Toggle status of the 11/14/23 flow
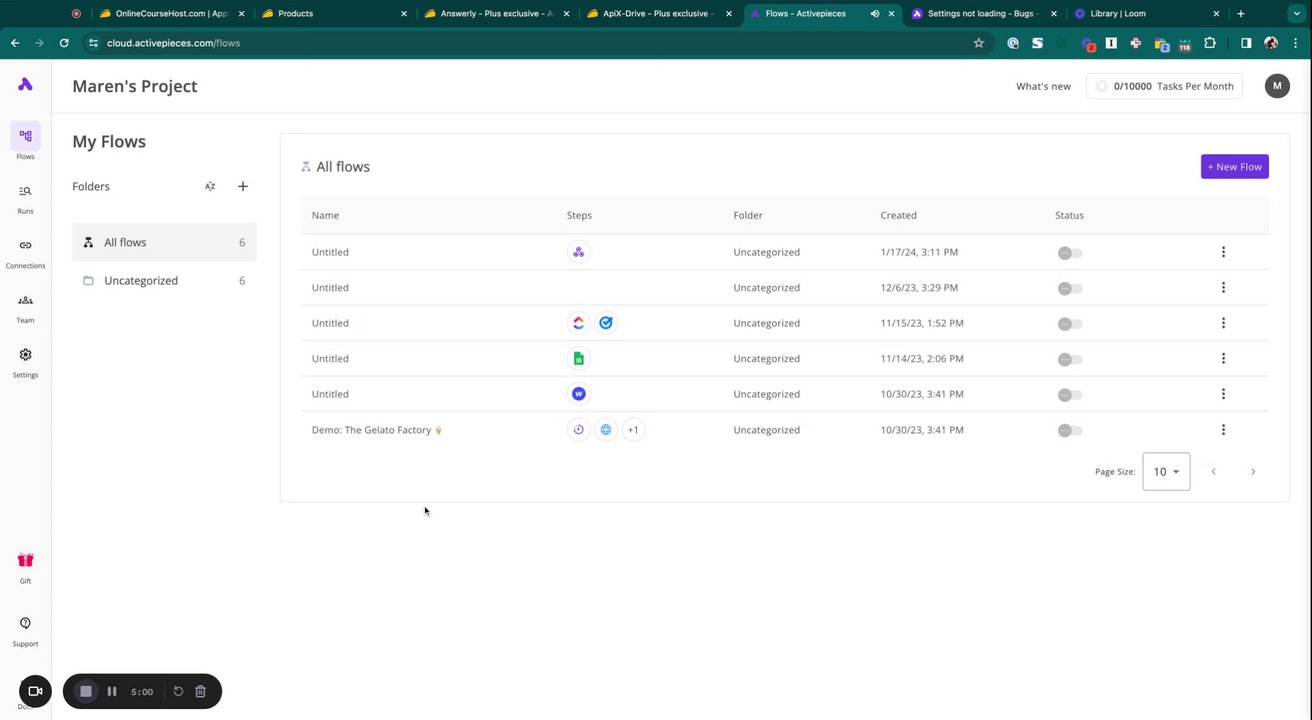Image resolution: width=1312 pixels, height=720 pixels. coord(1070,359)
